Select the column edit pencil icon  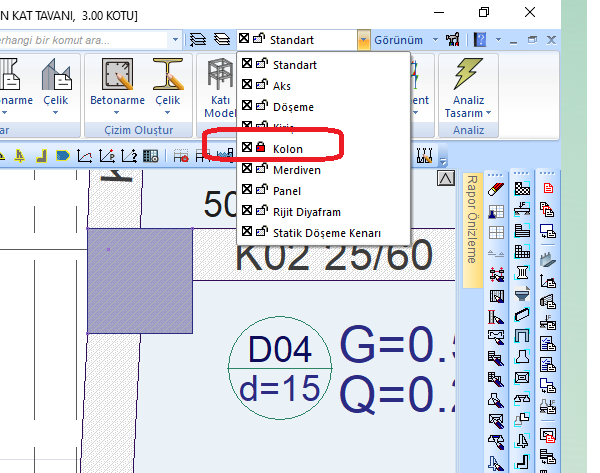496,317
